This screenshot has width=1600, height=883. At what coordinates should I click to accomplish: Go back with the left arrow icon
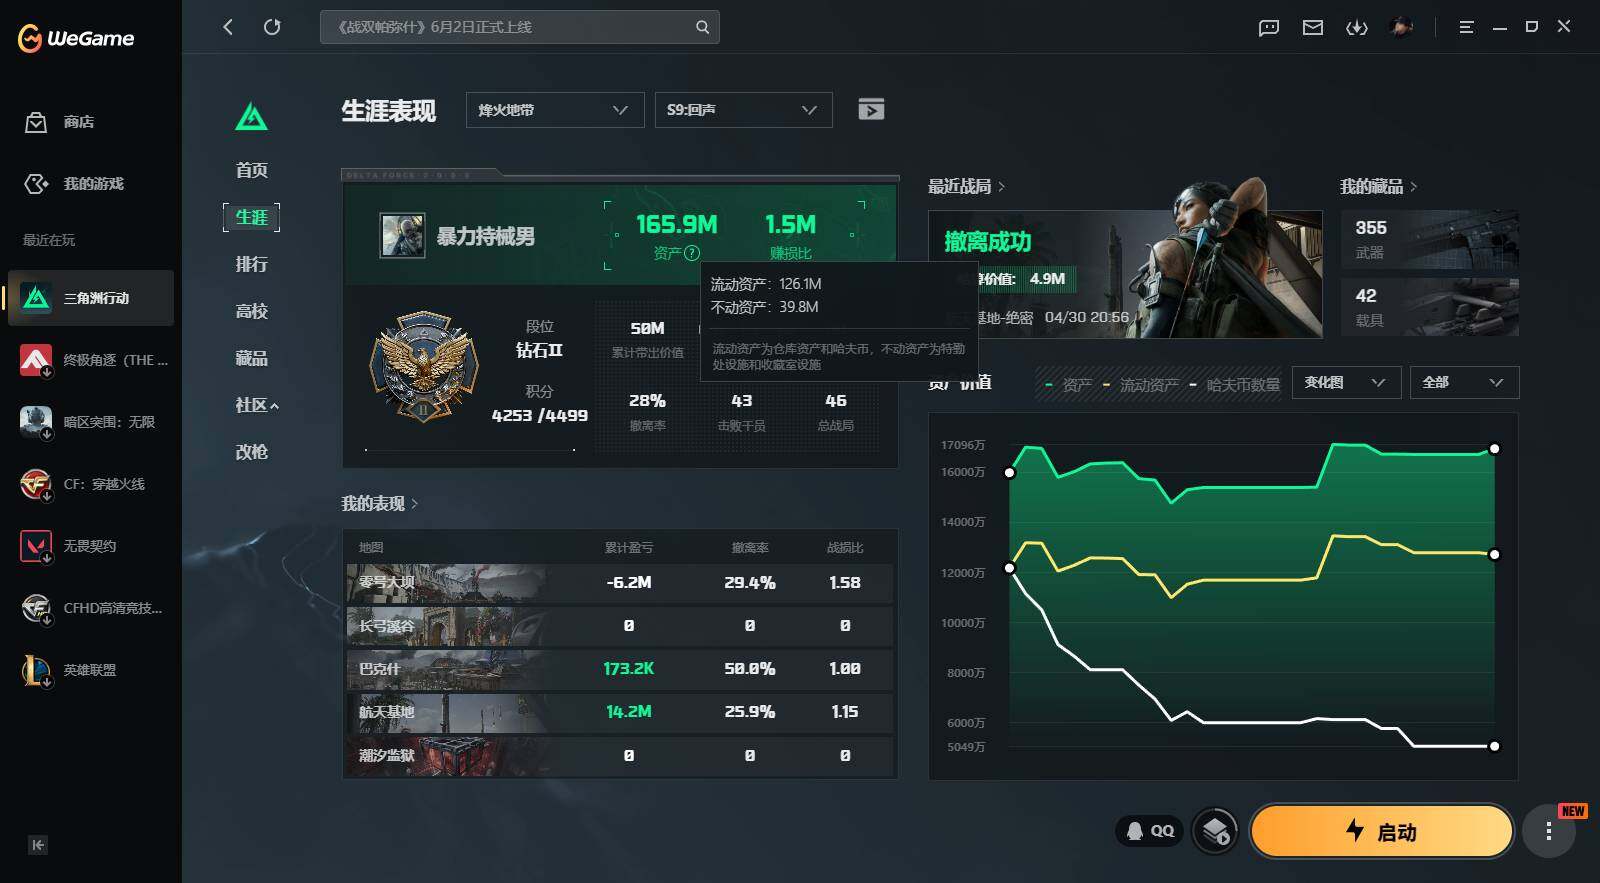228,27
